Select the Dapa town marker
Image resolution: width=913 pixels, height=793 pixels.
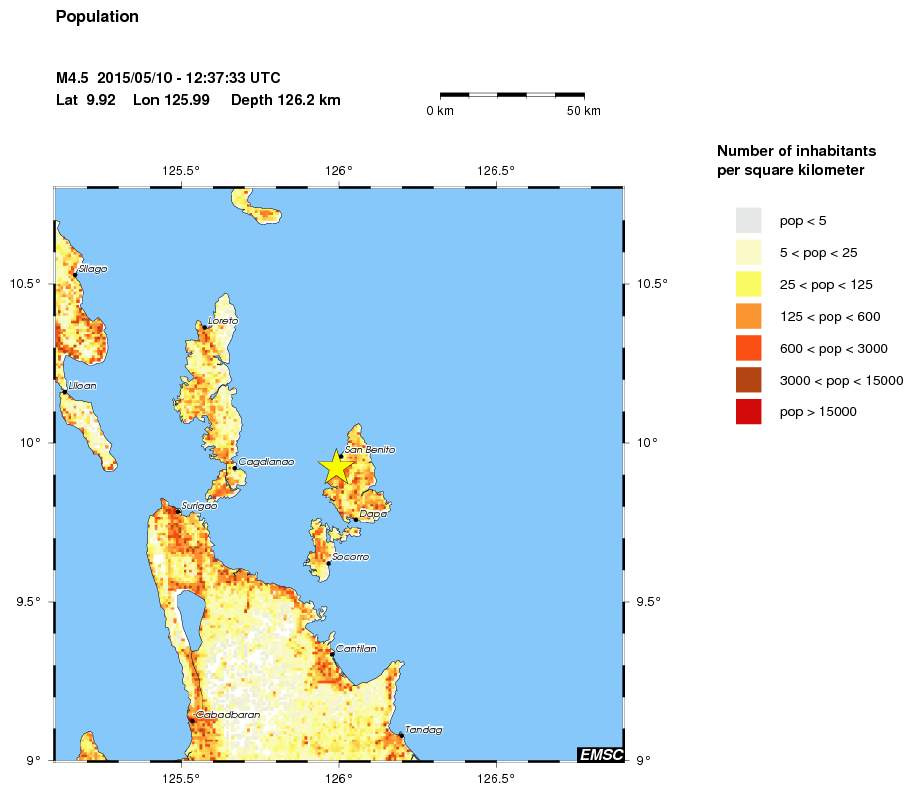(x=356, y=519)
